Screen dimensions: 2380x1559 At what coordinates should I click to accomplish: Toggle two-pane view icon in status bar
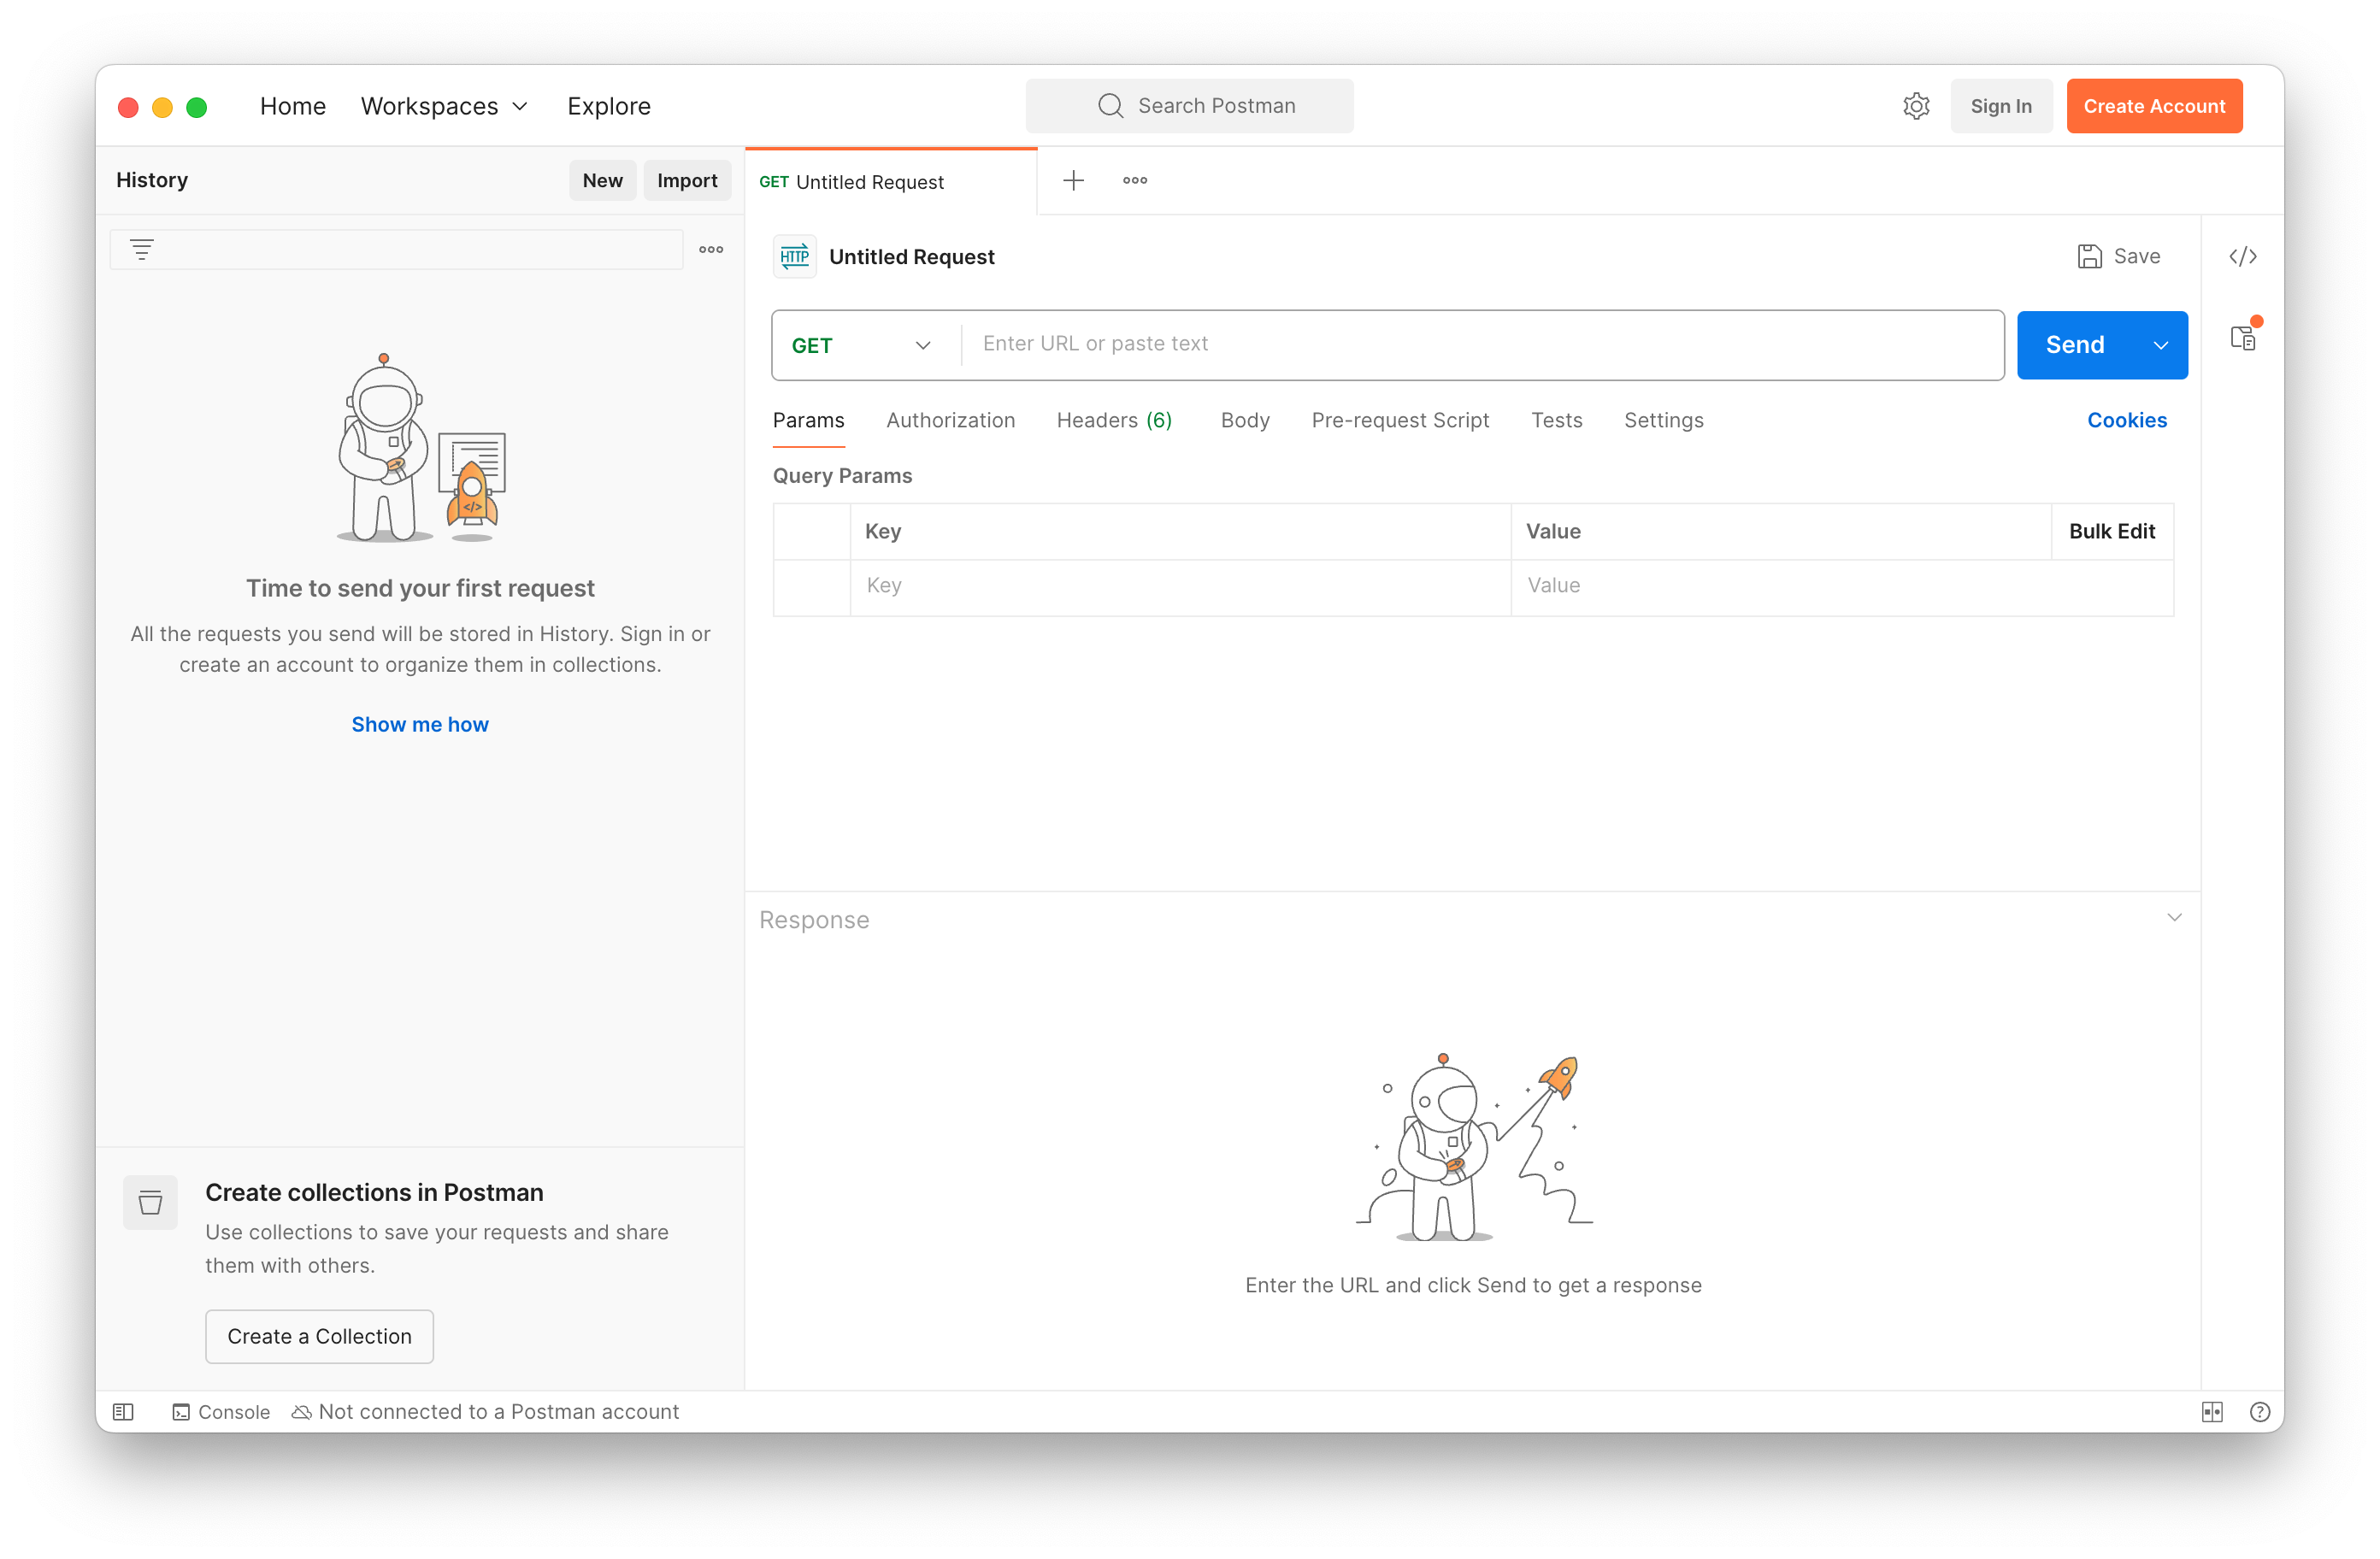(x=2211, y=1411)
